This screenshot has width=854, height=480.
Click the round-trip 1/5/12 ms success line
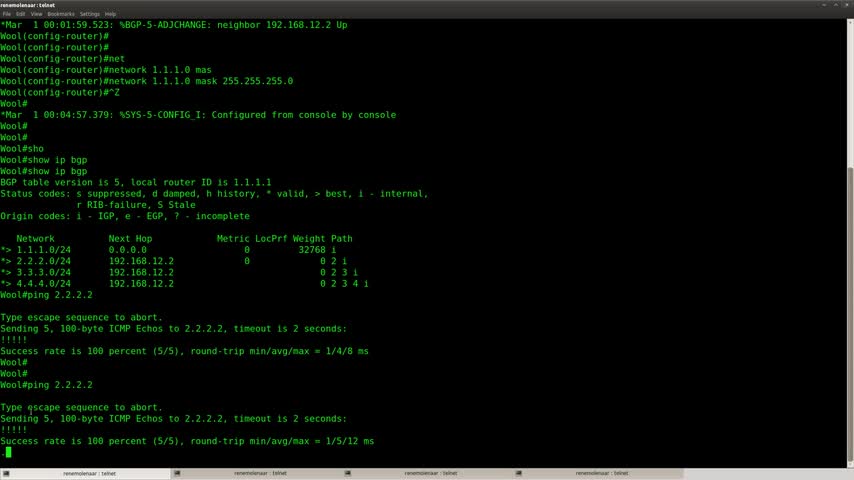click(x=187, y=441)
